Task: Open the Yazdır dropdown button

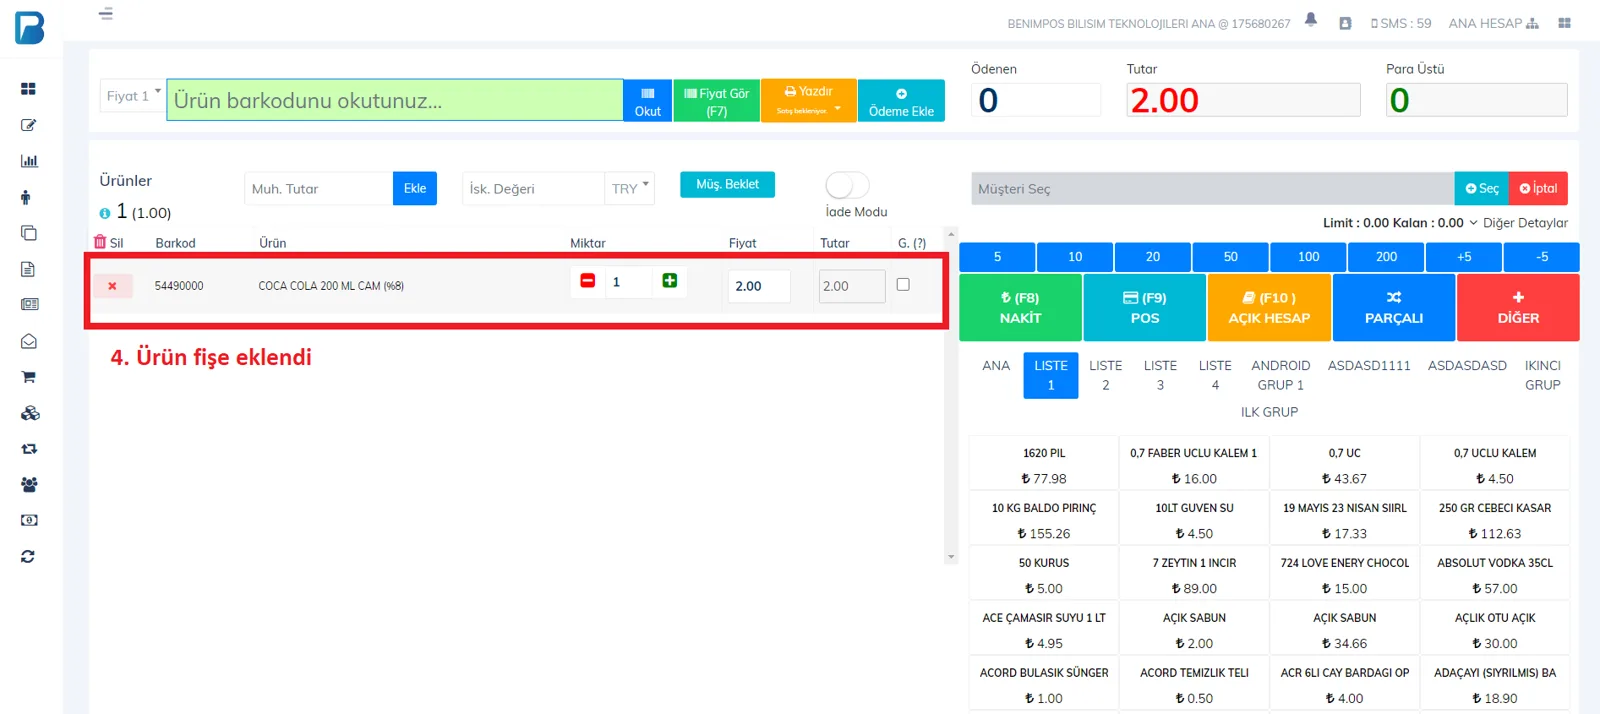Action: click(x=808, y=100)
